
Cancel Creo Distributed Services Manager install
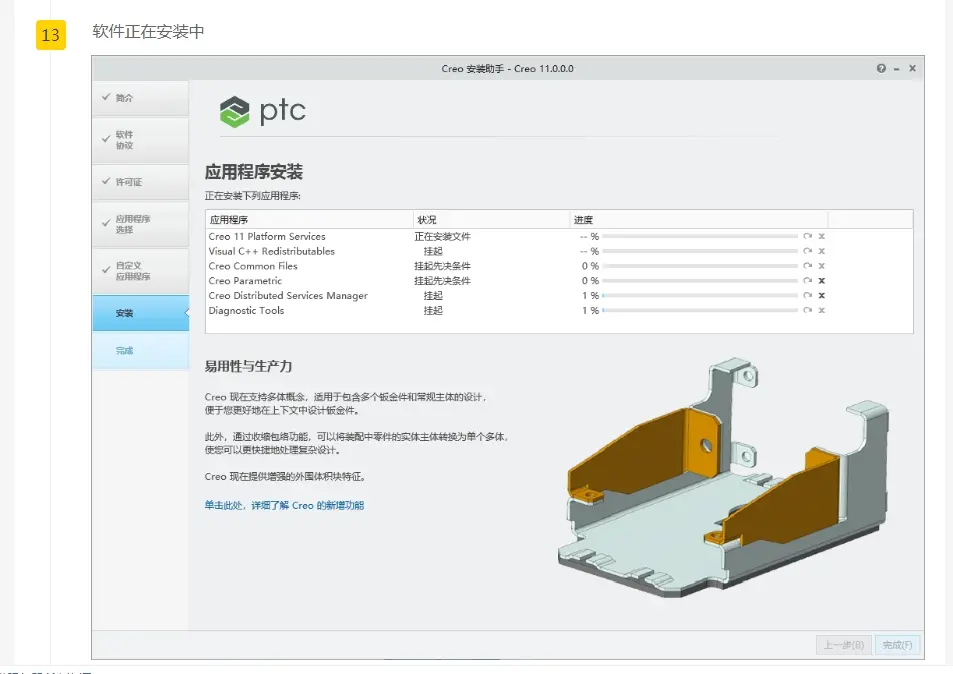point(821,295)
